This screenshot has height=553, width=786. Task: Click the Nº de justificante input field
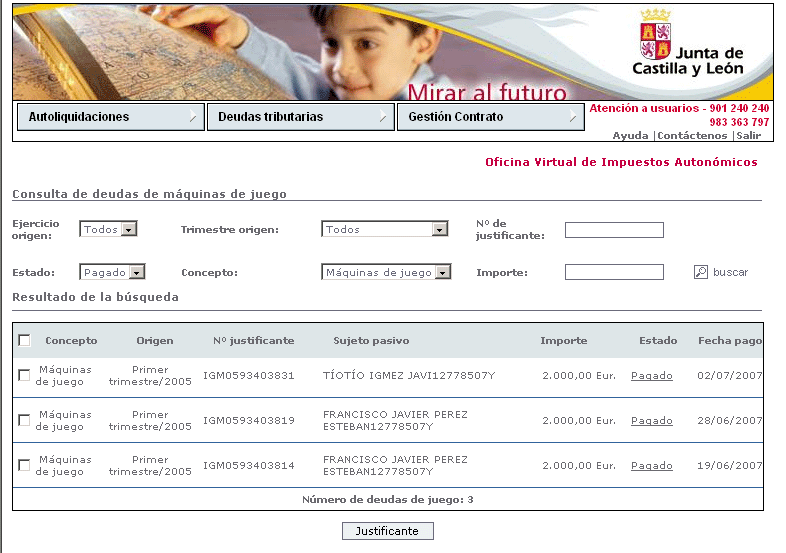click(614, 230)
